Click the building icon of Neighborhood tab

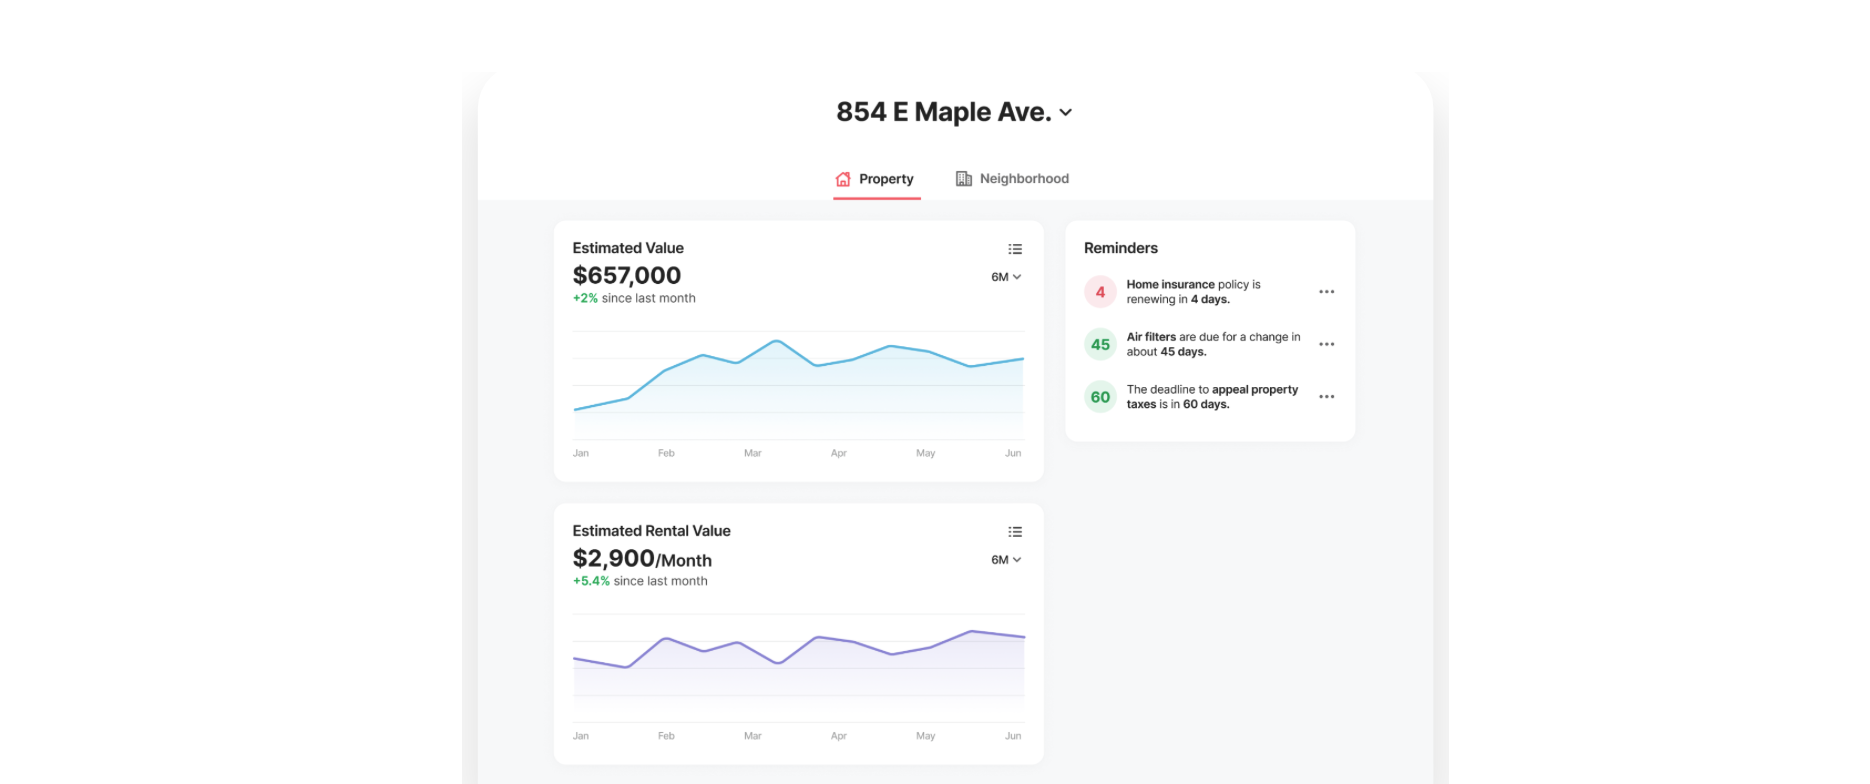click(964, 179)
